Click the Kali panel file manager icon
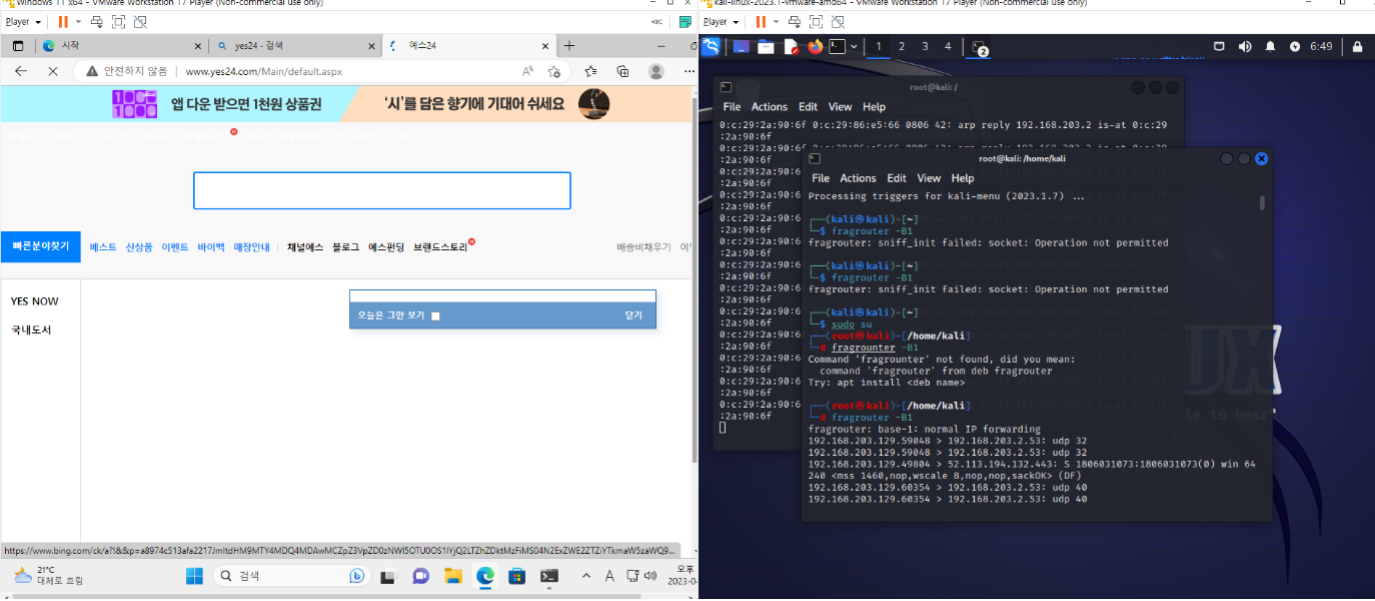This screenshot has width=1375, height=601. coord(766,46)
